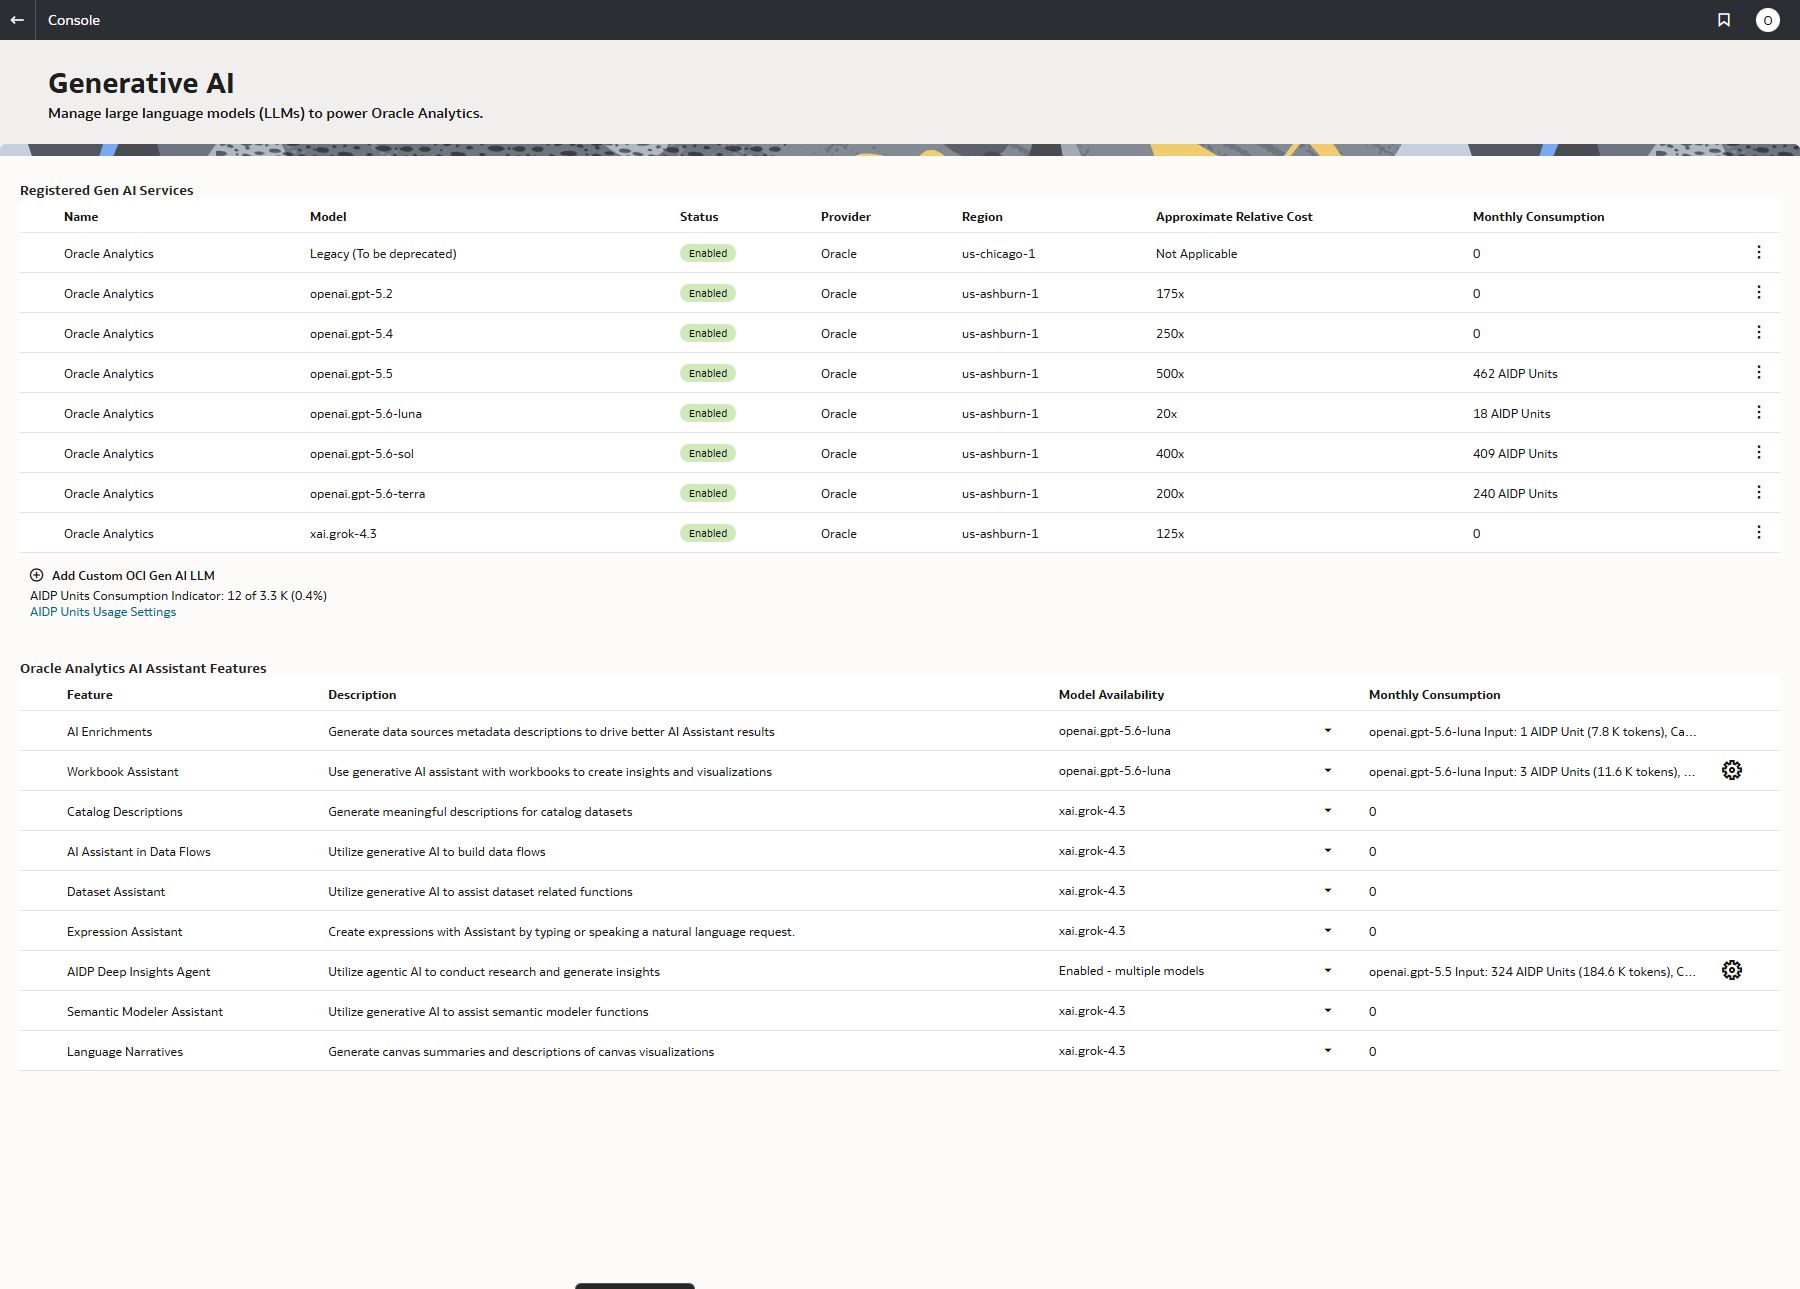Open actions menu for Legacy (To be deprecated) row
Image resolution: width=1800 pixels, height=1289 pixels.
point(1759,253)
